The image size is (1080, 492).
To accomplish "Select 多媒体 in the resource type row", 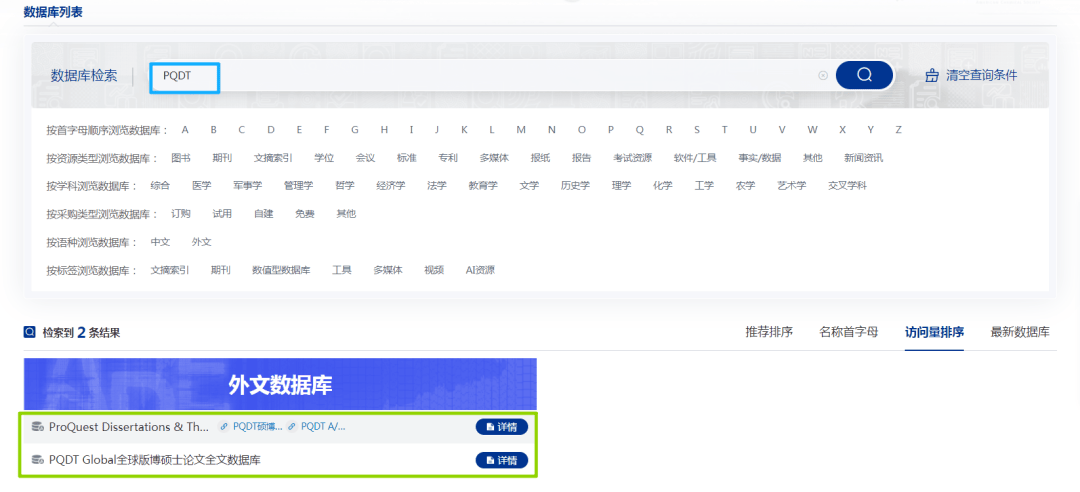I will click(x=494, y=158).
